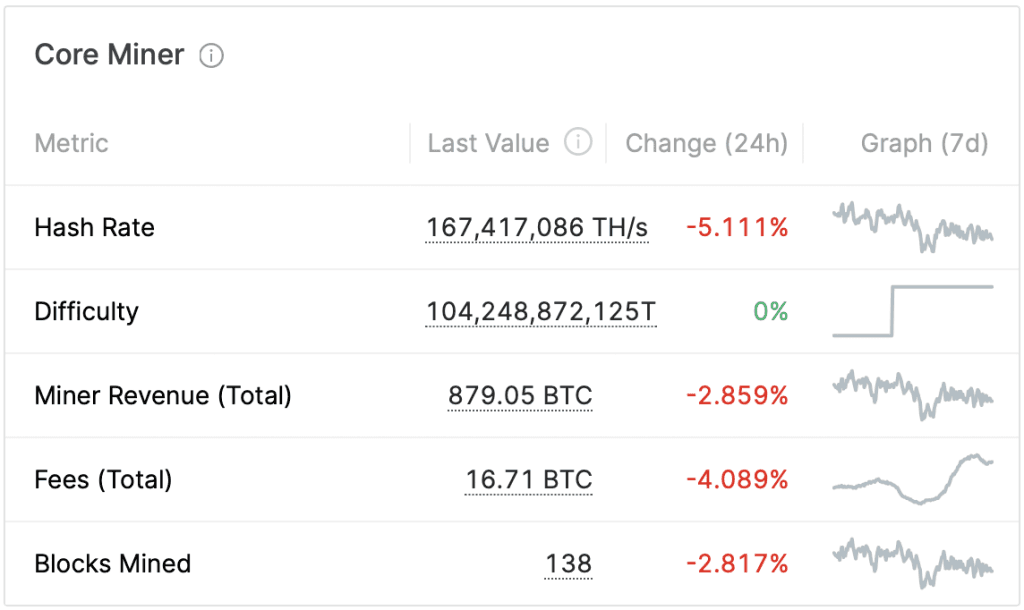Click the Hash Rate change value -5.111%
This screenshot has width=1024, height=610.
click(739, 228)
